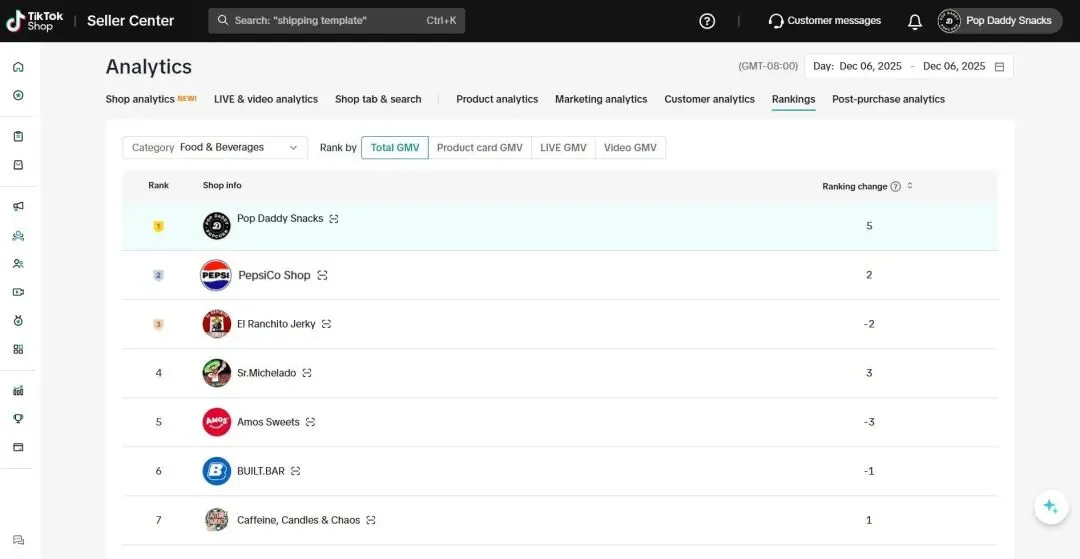Open the sparkle AI assistant floating button
This screenshot has height=559, width=1080.
click(1050, 507)
